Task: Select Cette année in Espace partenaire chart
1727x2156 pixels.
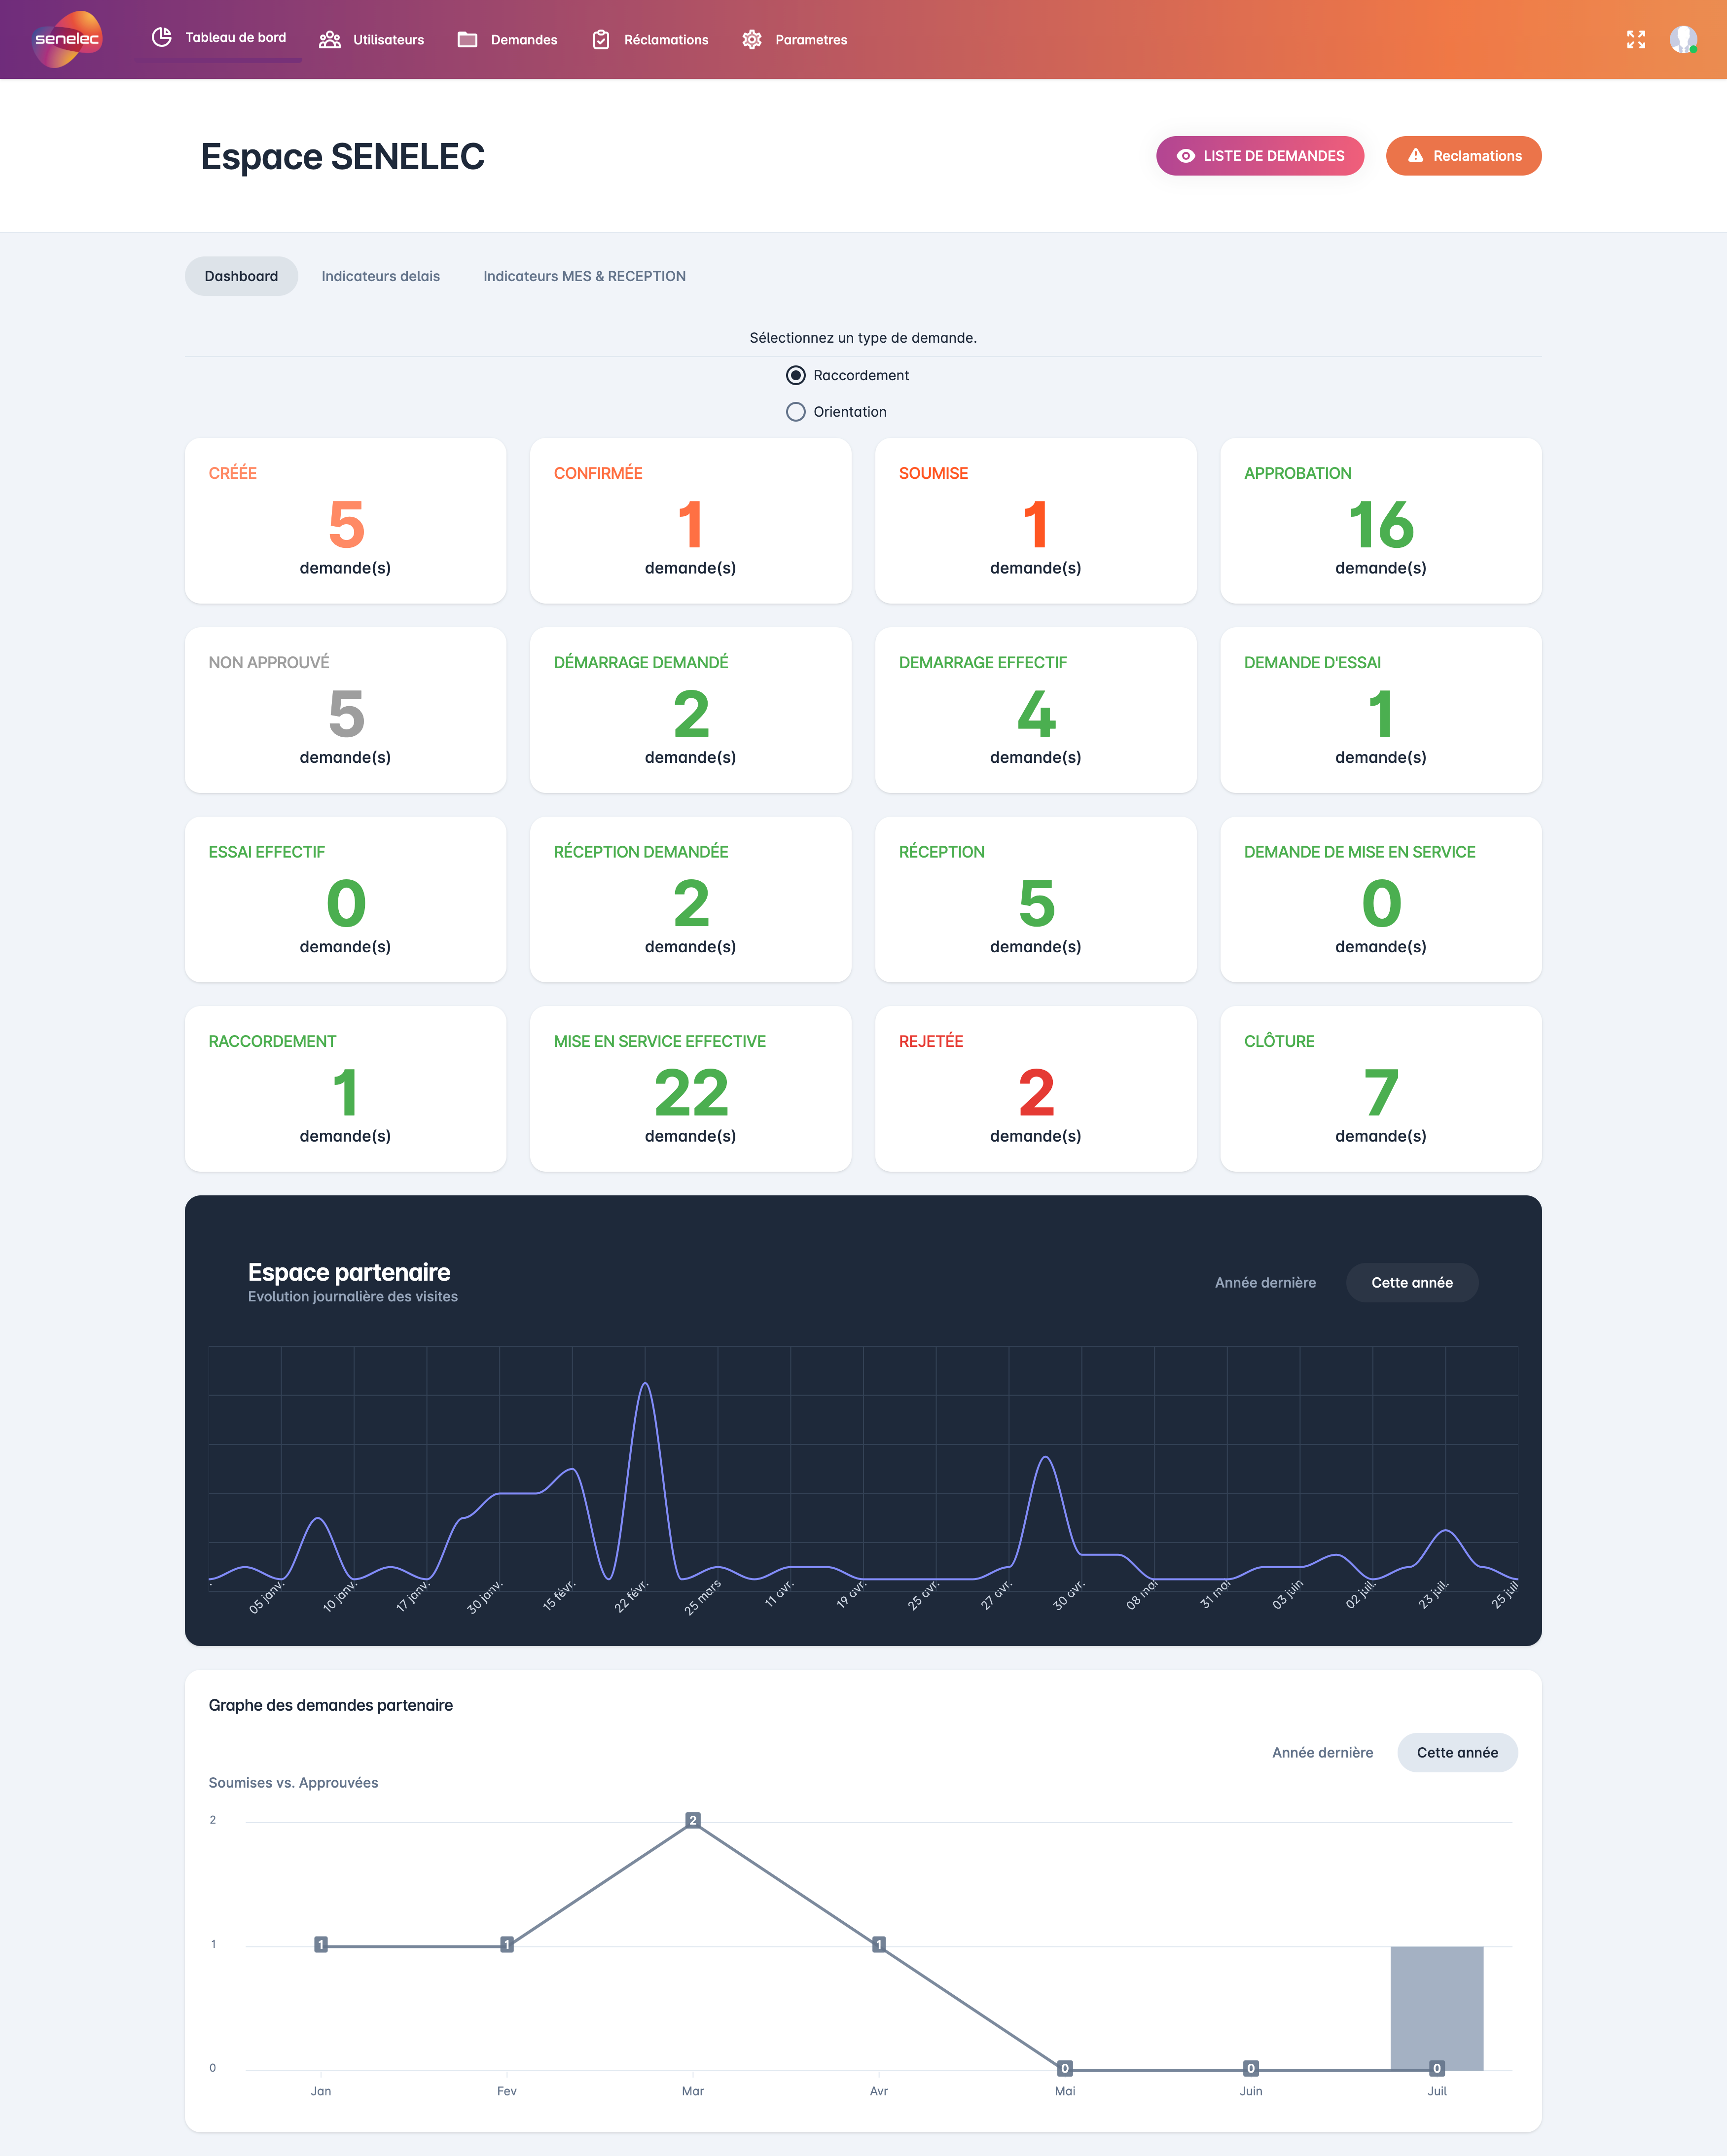Action: click(x=1411, y=1283)
